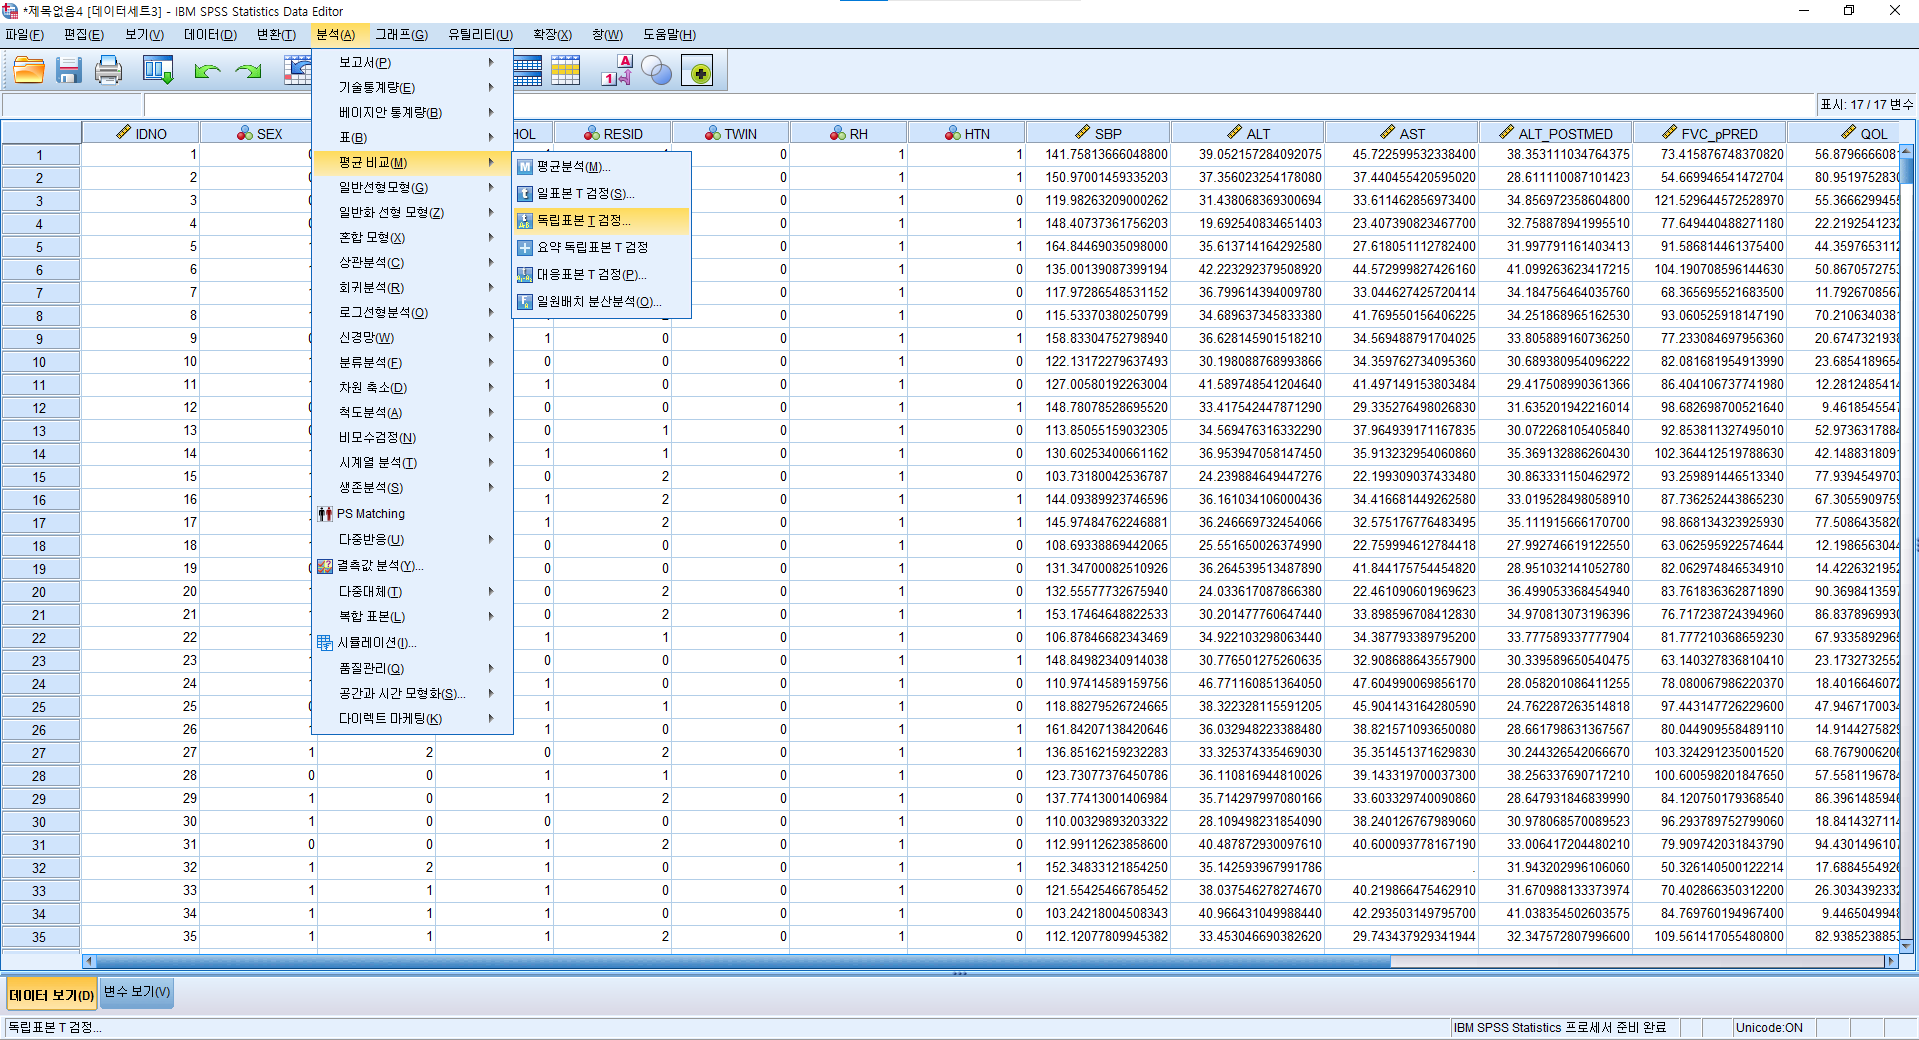Use variable sets overlapping circles icon
The image size is (1919, 1040).
[x=657, y=71]
